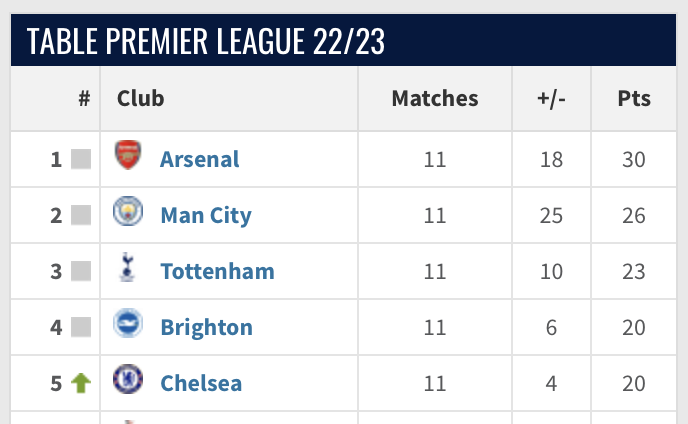688x424 pixels.
Task: Click the +/- goal difference header
Action: click(x=551, y=99)
